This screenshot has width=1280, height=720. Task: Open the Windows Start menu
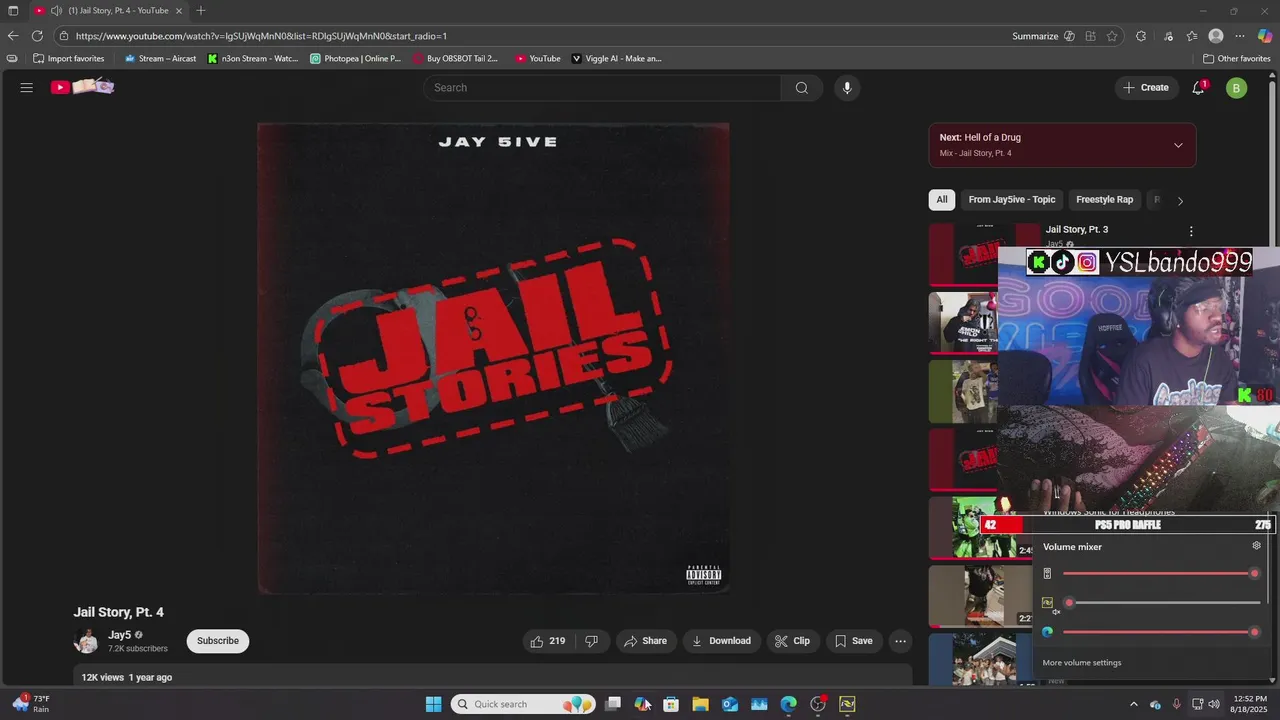[433, 704]
